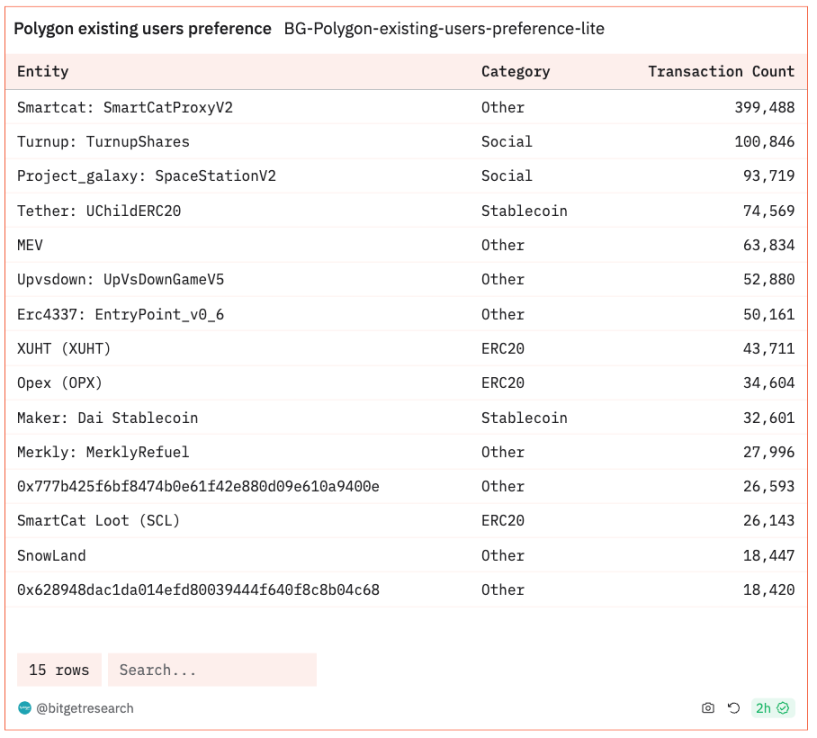Screen dimensions: 817x738
Task: Open the Polygon existing users preference title
Action: (139, 30)
